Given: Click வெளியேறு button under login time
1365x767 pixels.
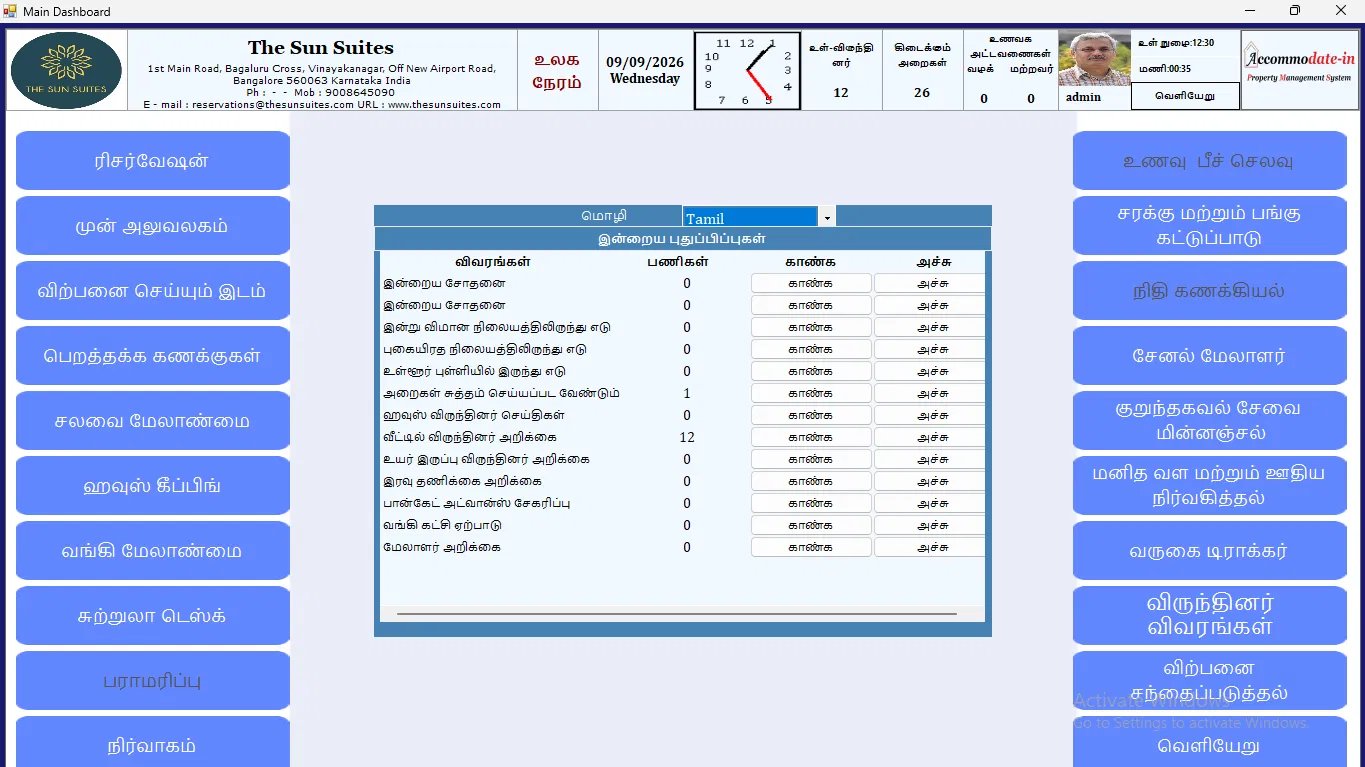Looking at the screenshot, I should click(x=1185, y=97).
